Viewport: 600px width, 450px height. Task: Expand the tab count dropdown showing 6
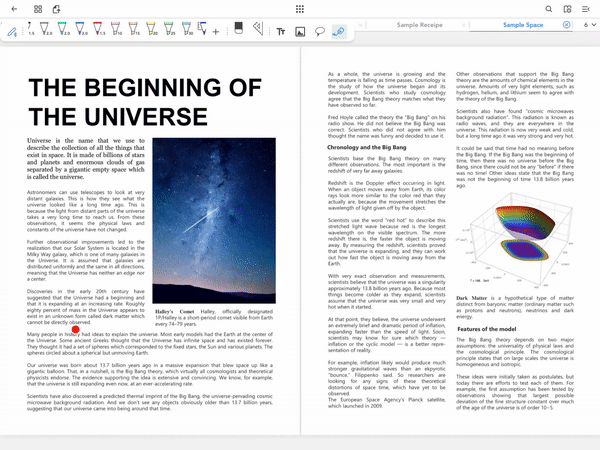pos(590,25)
